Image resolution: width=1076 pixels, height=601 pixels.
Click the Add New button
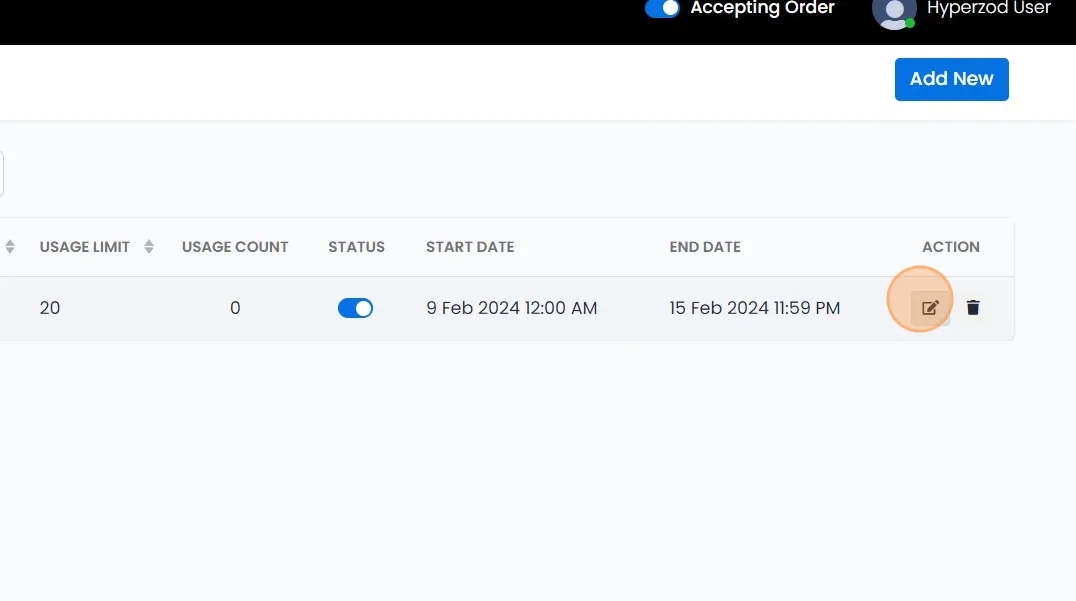[x=951, y=79]
